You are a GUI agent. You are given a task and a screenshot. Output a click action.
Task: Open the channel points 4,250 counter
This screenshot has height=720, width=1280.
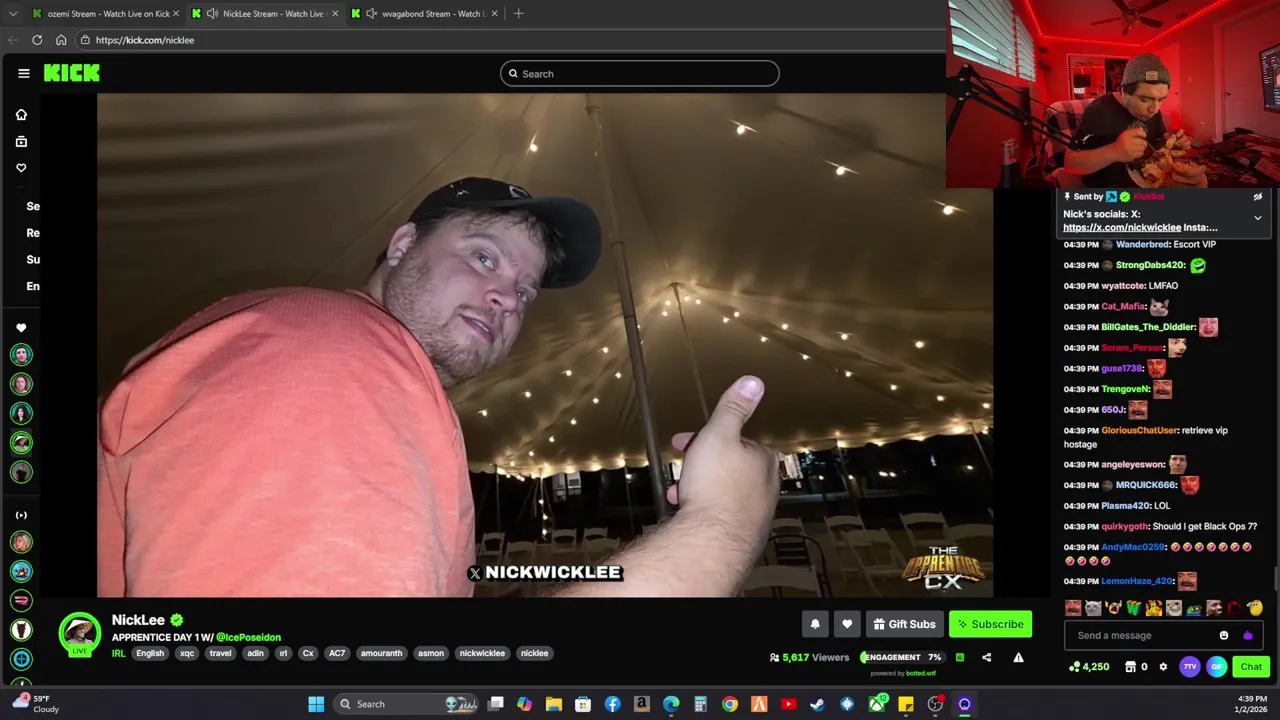pyautogui.click(x=1089, y=667)
